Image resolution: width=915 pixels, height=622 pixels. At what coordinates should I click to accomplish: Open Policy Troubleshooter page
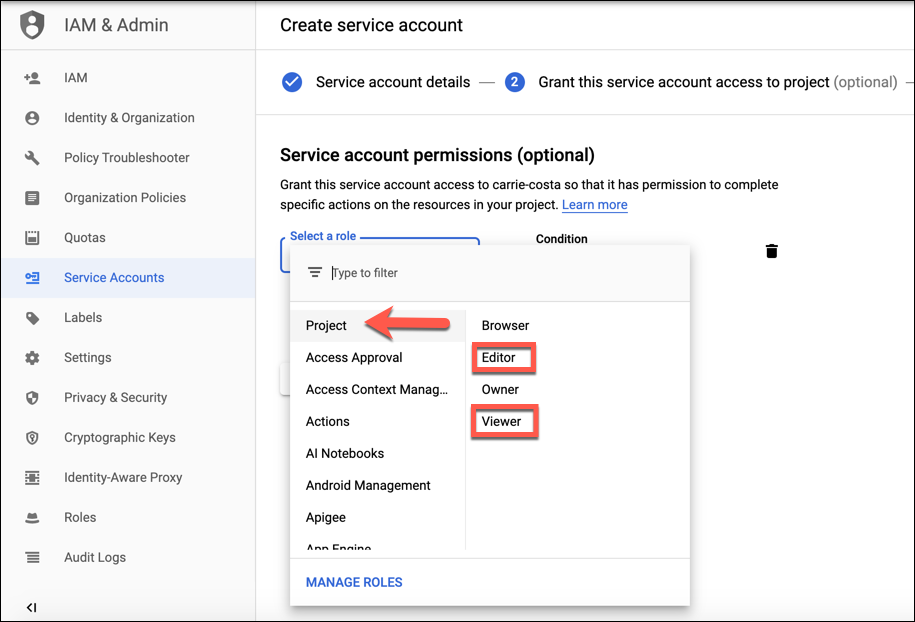click(x=128, y=158)
